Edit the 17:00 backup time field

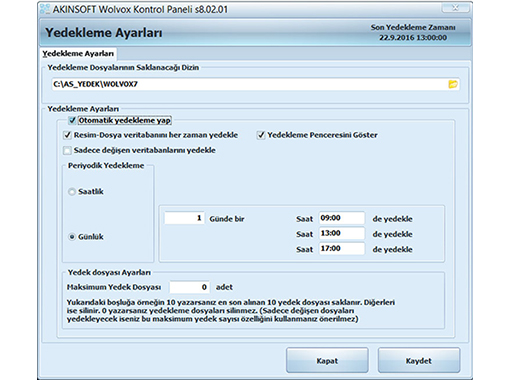pyautogui.click(x=342, y=249)
